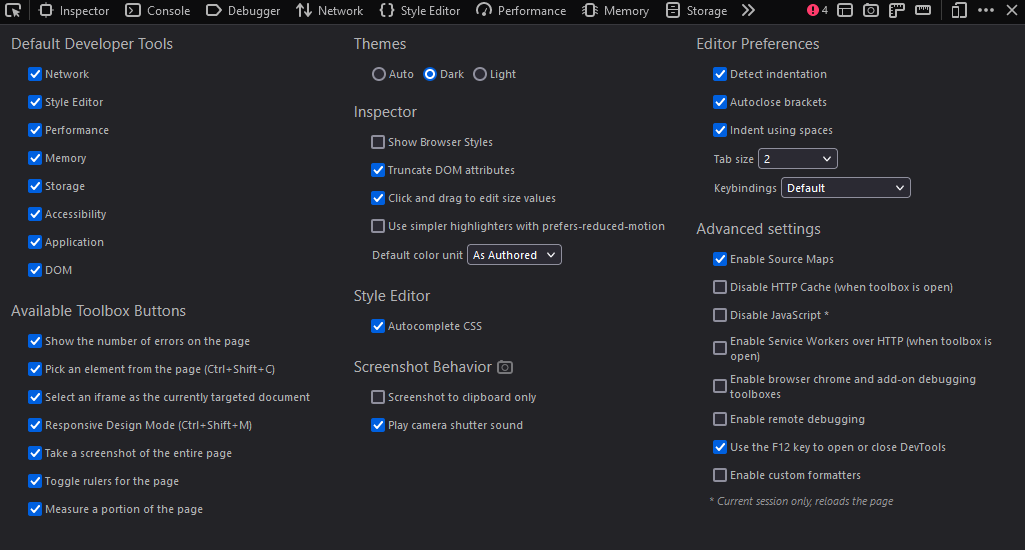The image size is (1025, 550).
Task: Click the Enable remote debugging label
Action: [797, 419]
